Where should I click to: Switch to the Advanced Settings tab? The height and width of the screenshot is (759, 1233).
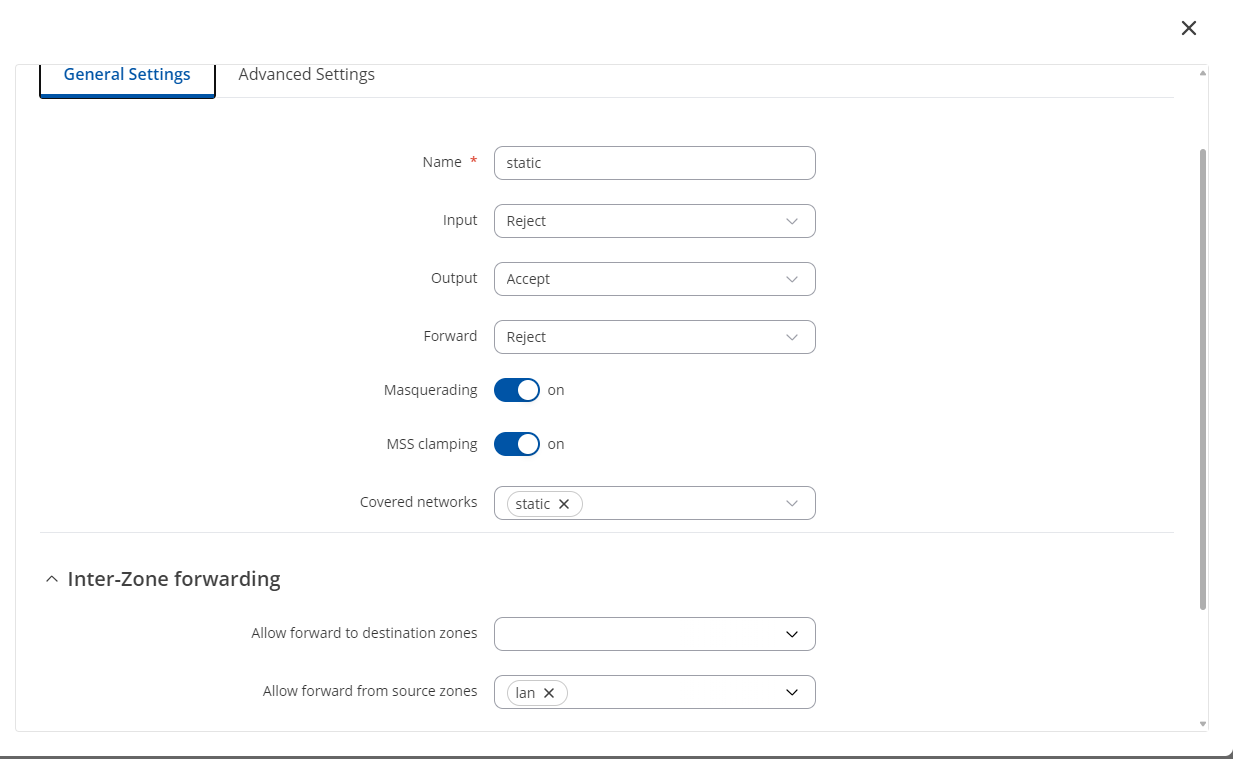(x=306, y=75)
